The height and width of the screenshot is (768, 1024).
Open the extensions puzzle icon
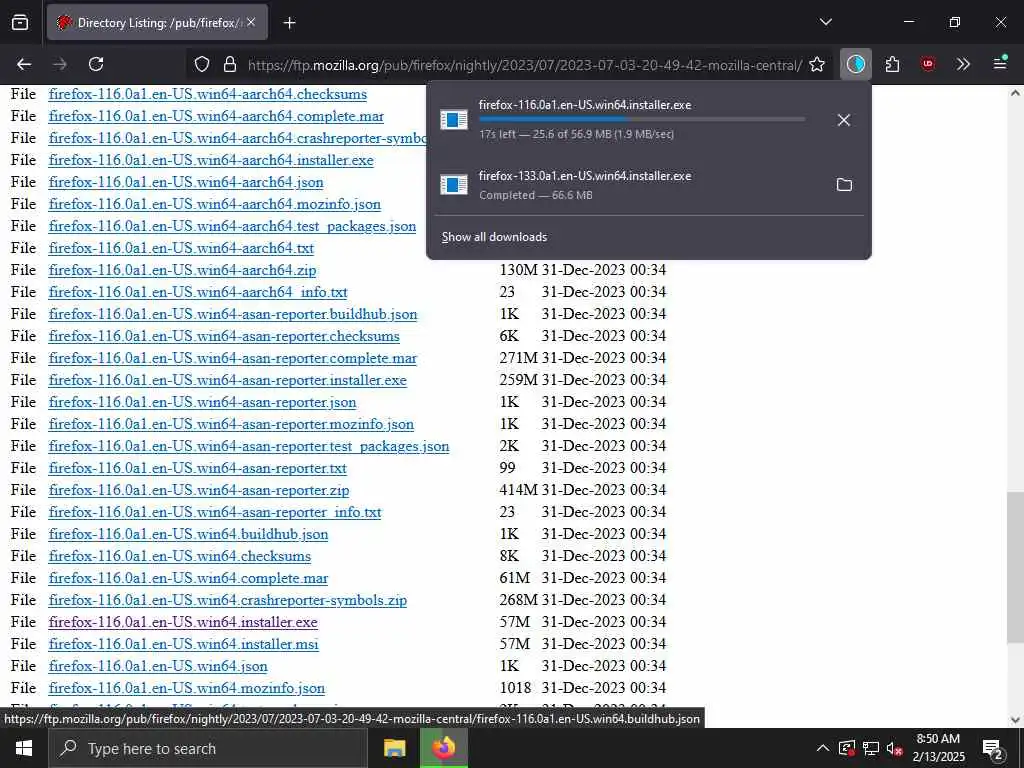click(892, 64)
